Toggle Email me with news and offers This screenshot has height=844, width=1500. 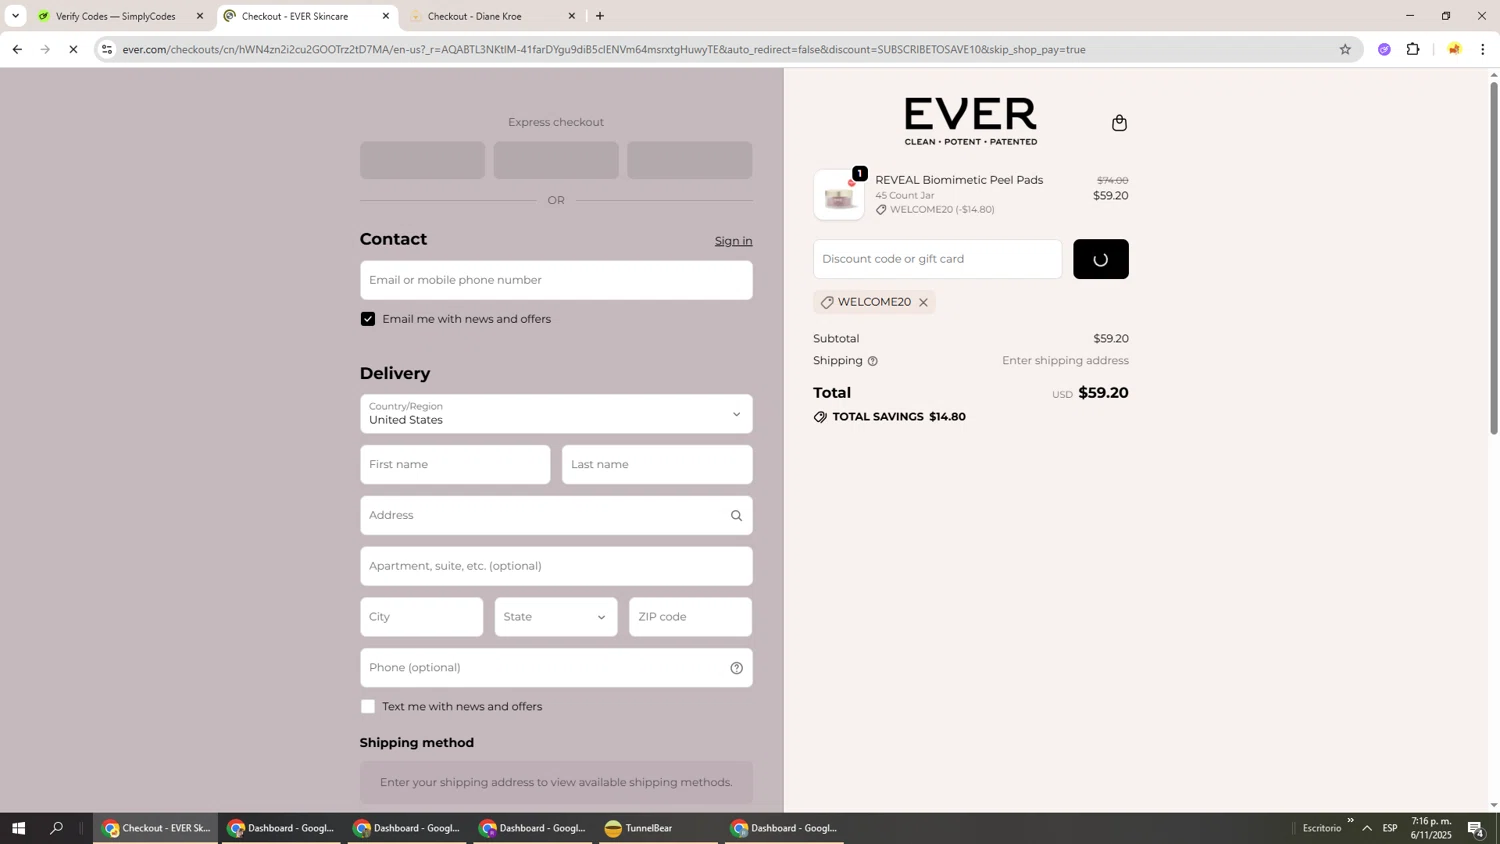coord(368,319)
